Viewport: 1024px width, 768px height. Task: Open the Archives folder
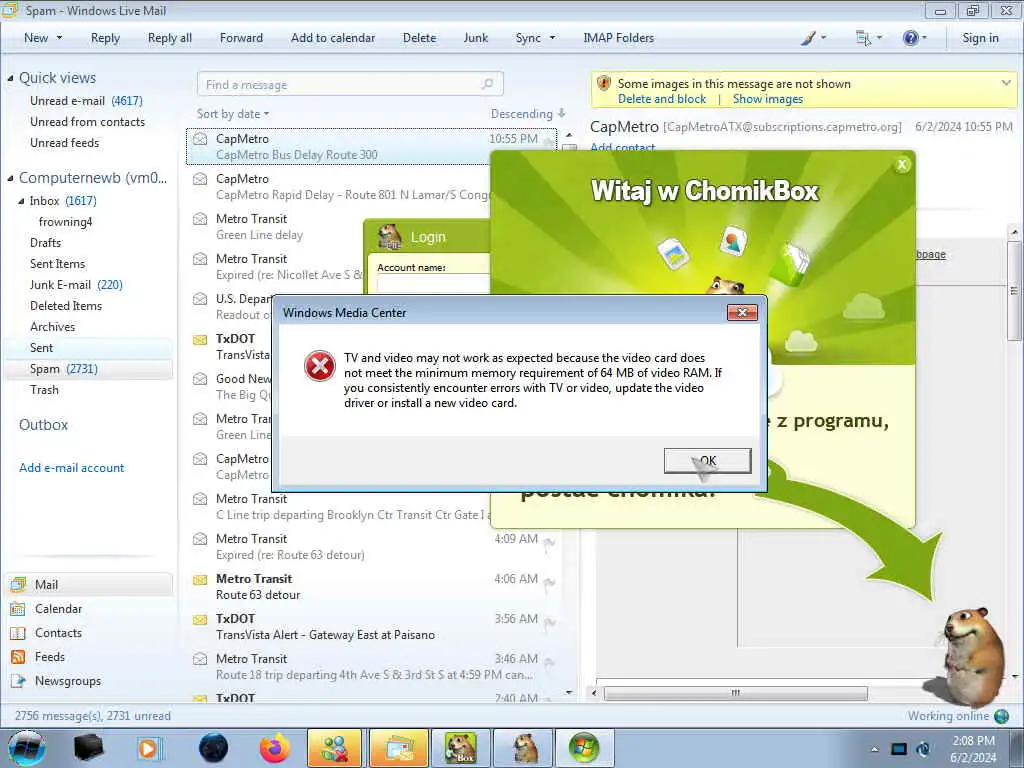[x=52, y=327]
